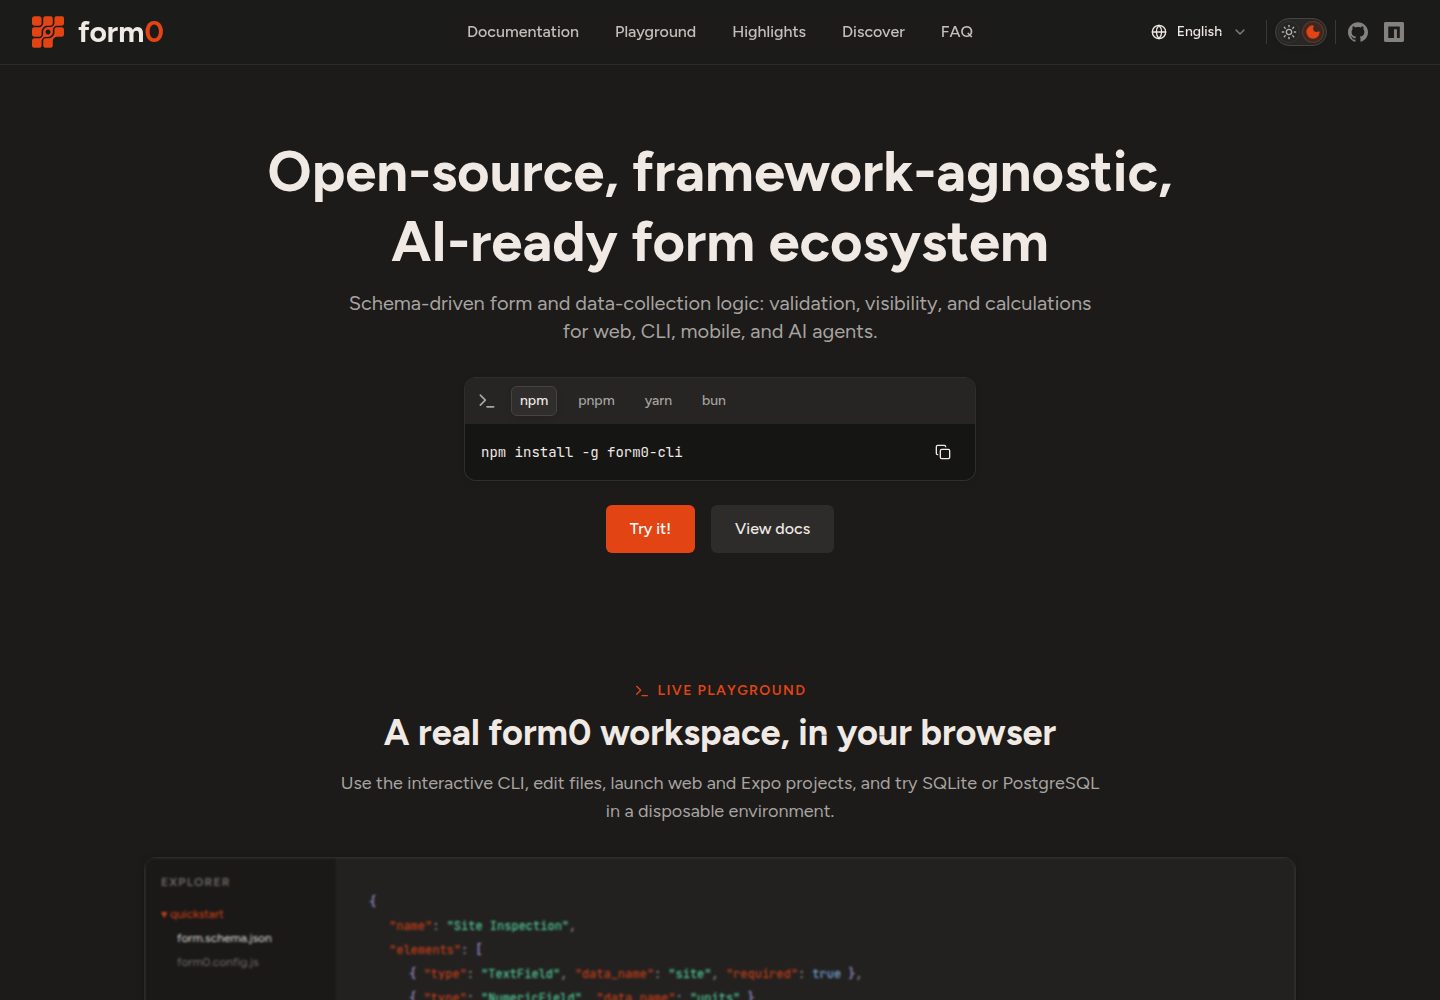
Task: Select the yarn install tab
Action: 658,400
